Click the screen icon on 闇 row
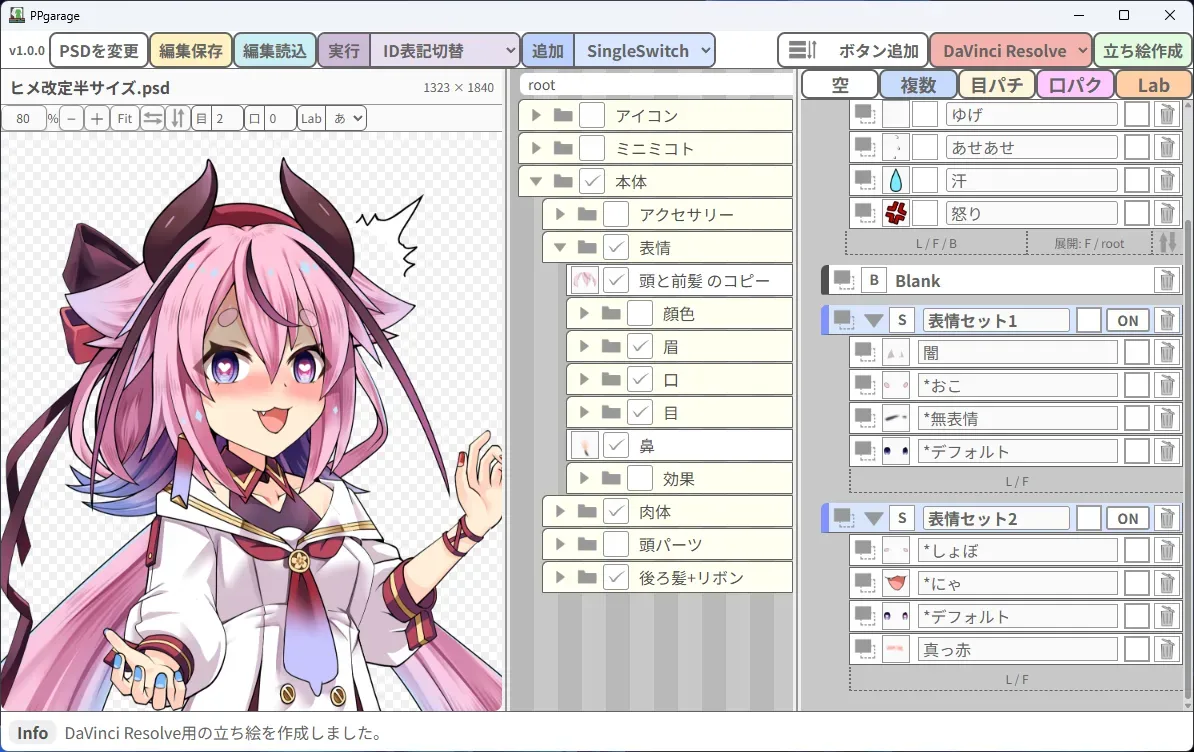The image size is (1194, 752). pos(864,353)
